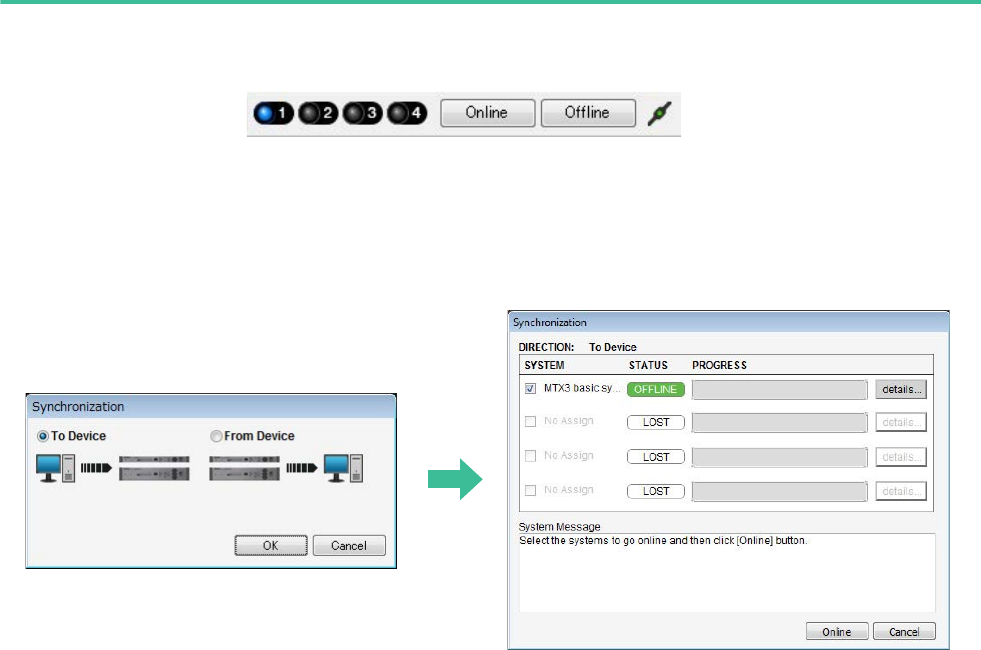This screenshot has width=981, height=650.
Task: Click the PC-to-device transfer illustration
Action: [x=113, y=468]
